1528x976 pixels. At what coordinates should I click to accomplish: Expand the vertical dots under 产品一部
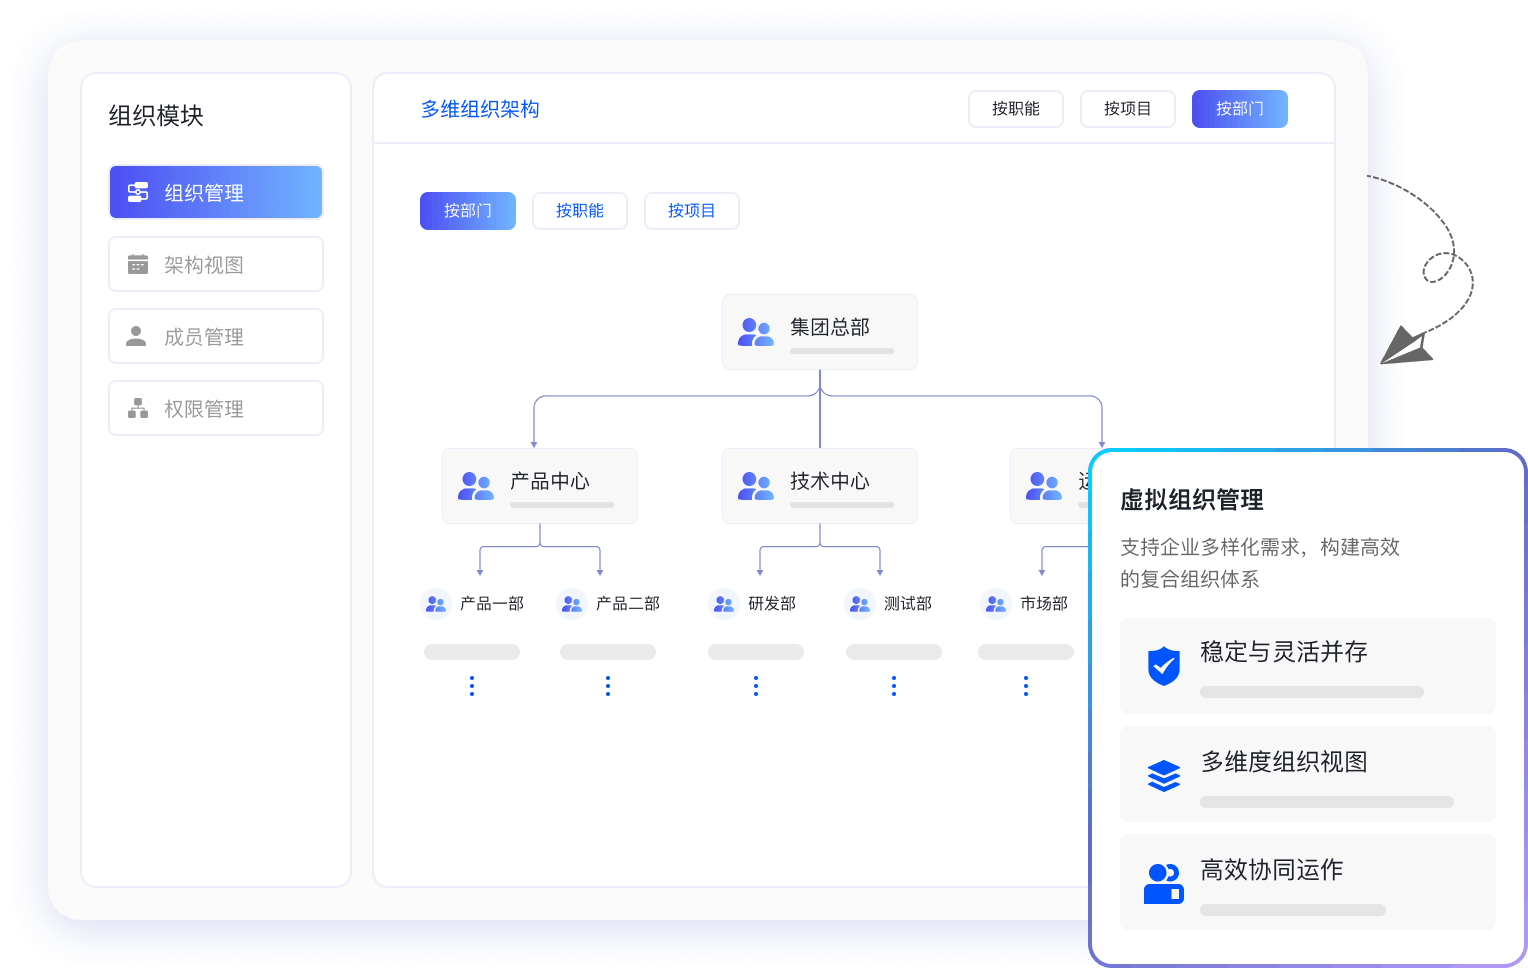pos(472,685)
